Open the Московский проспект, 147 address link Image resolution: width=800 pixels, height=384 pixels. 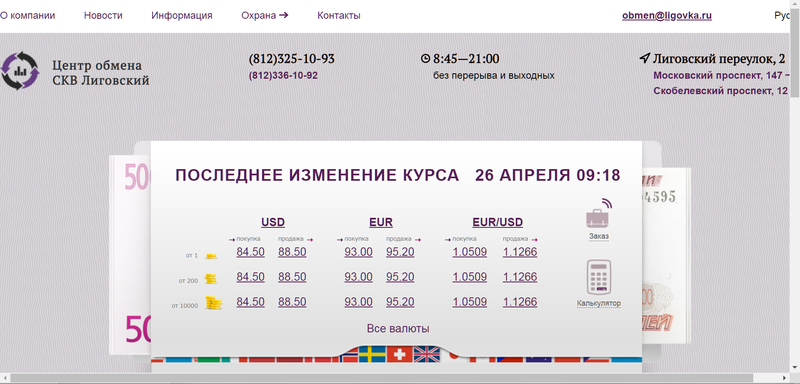721,75
